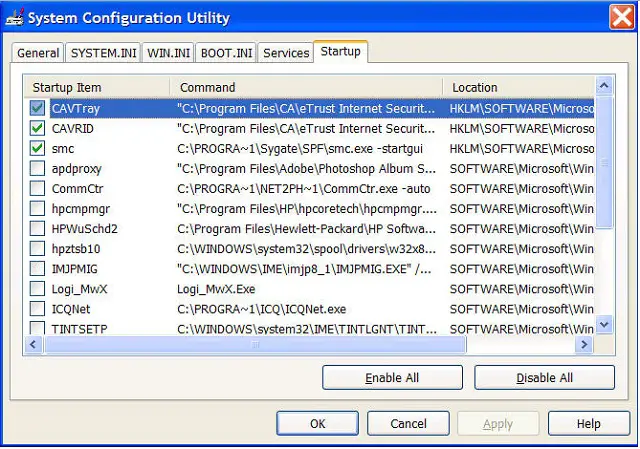Sort by the Location column header
Screen dimensions: 640x449
519,87
